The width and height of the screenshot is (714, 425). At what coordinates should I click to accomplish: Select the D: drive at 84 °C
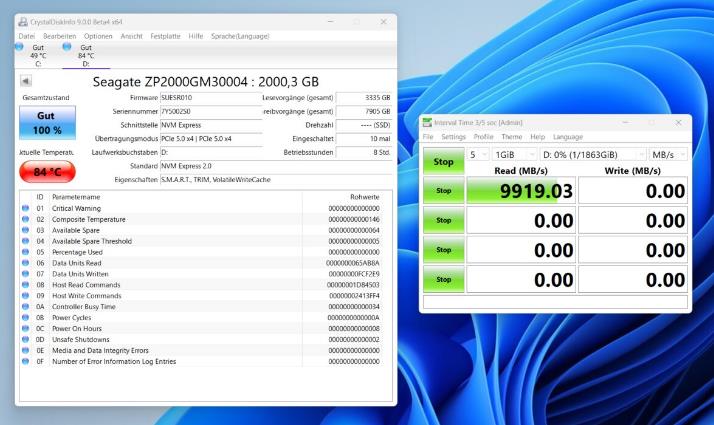click(85, 55)
